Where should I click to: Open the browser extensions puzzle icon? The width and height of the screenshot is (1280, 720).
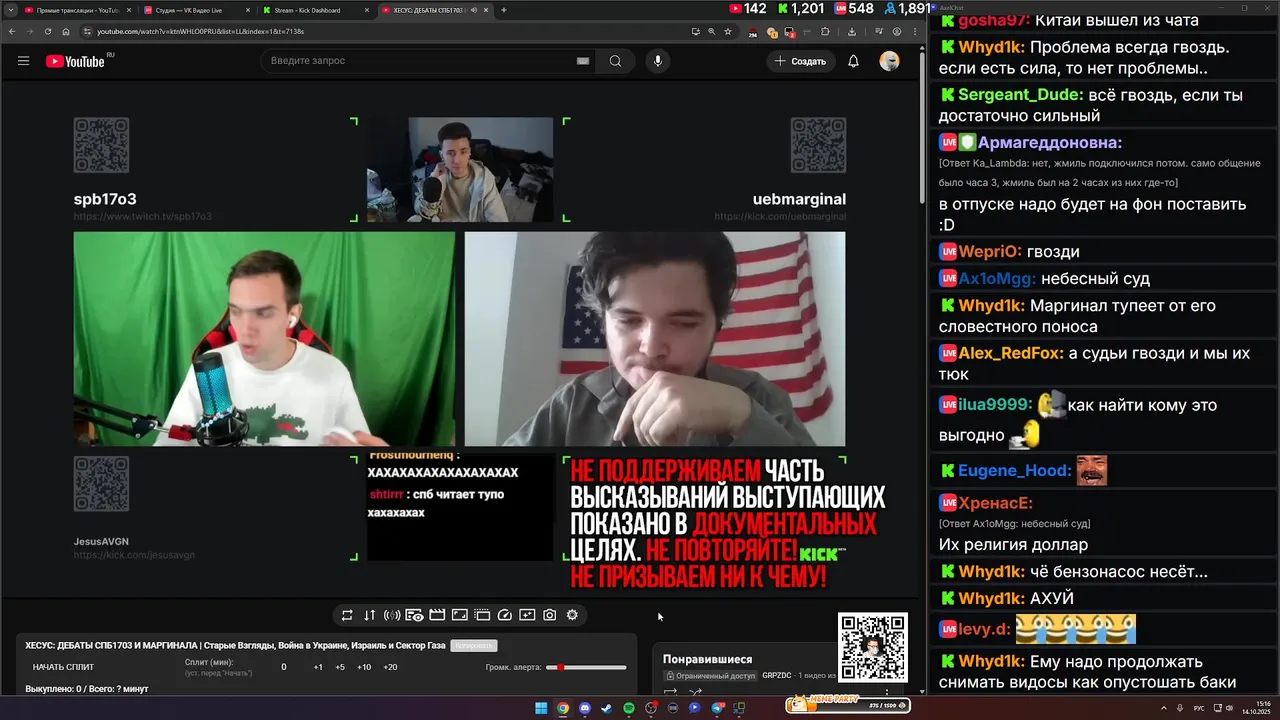(x=825, y=31)
